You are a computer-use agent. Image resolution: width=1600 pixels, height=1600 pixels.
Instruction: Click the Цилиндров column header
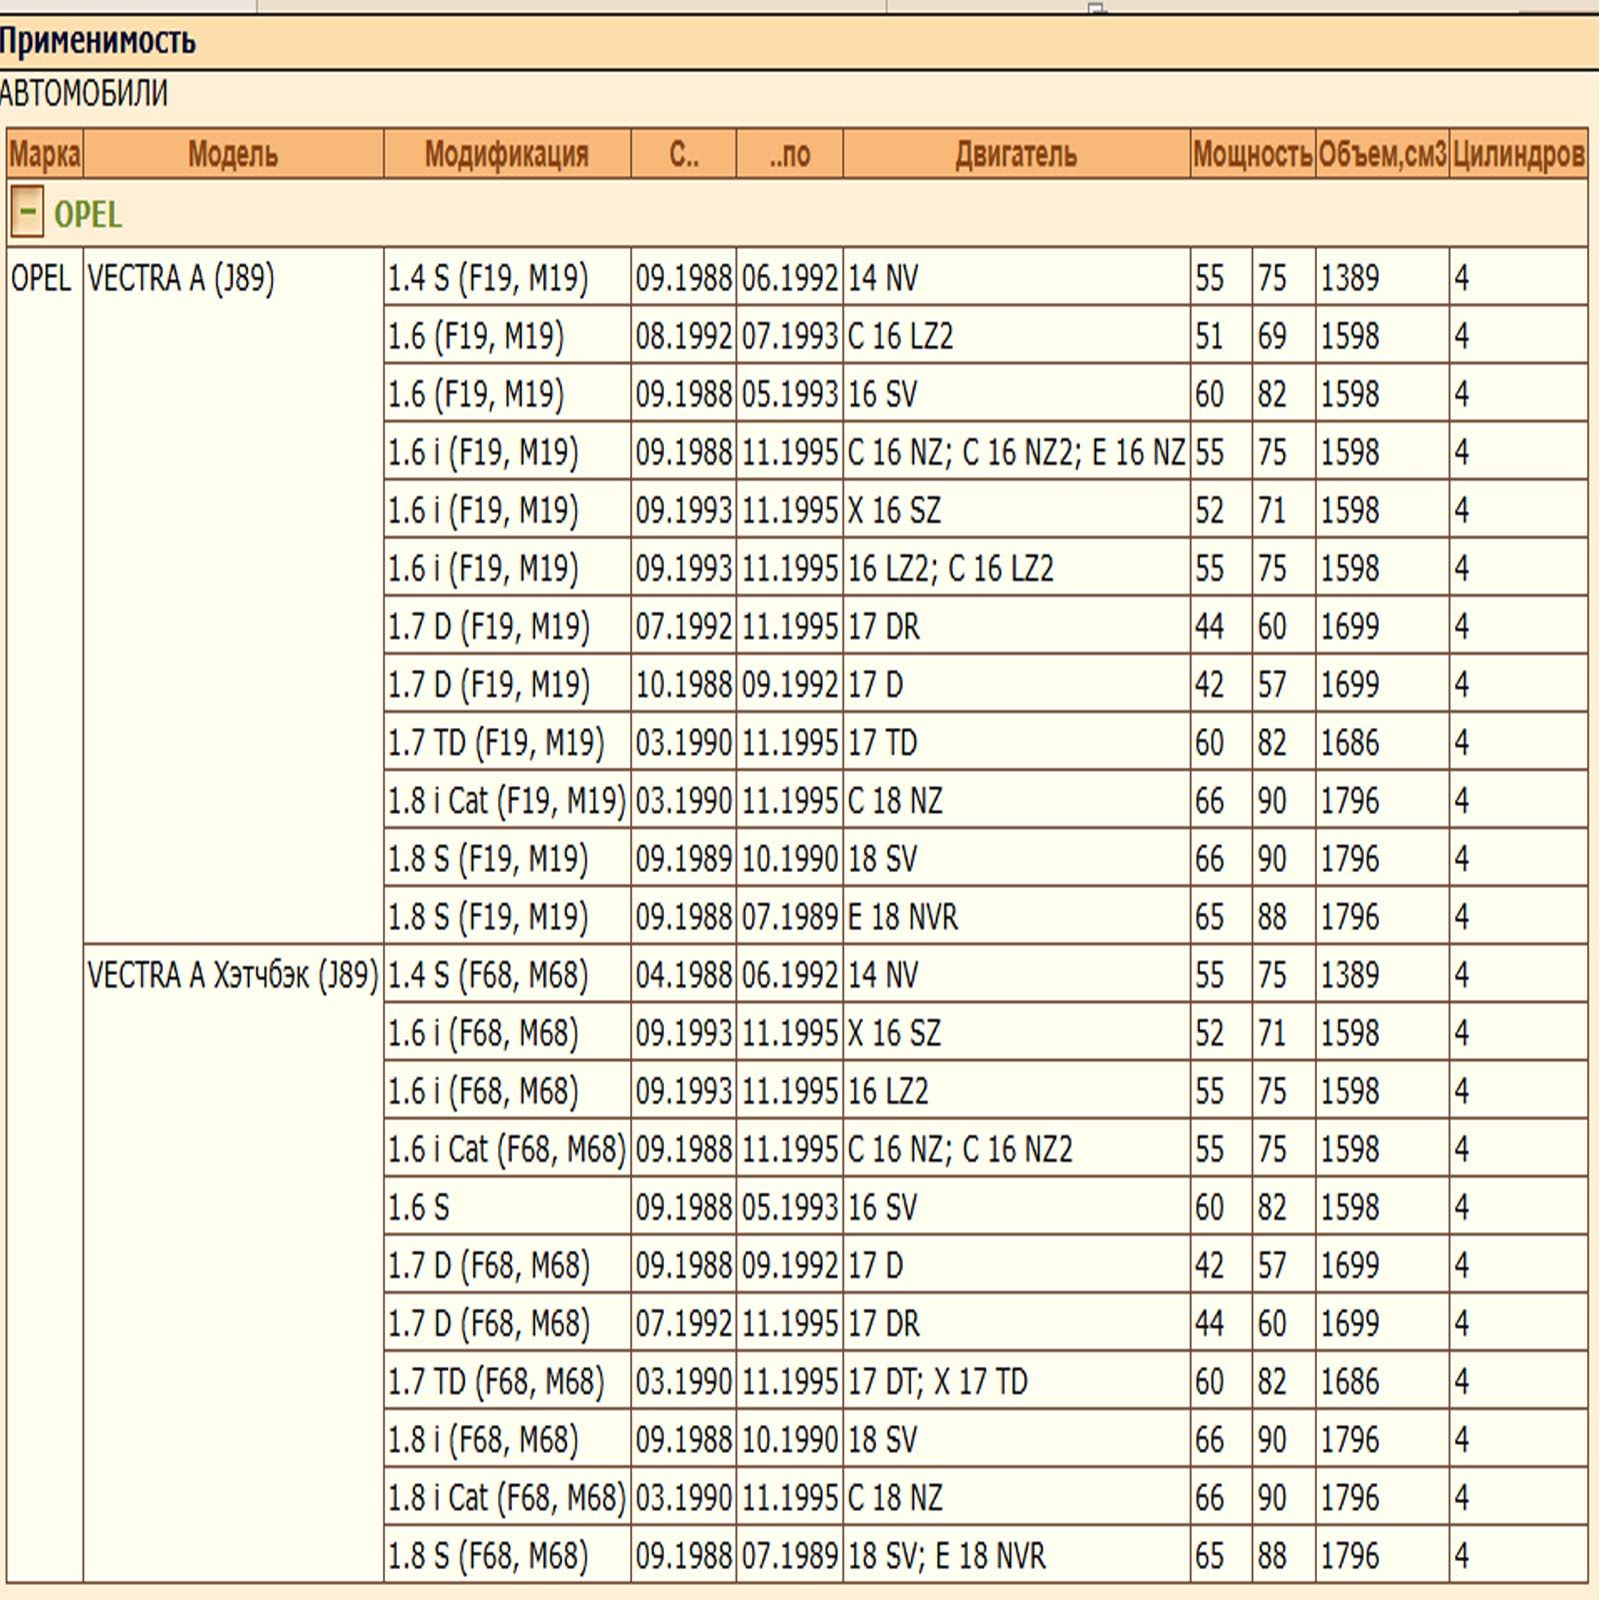click(1517, 155)
